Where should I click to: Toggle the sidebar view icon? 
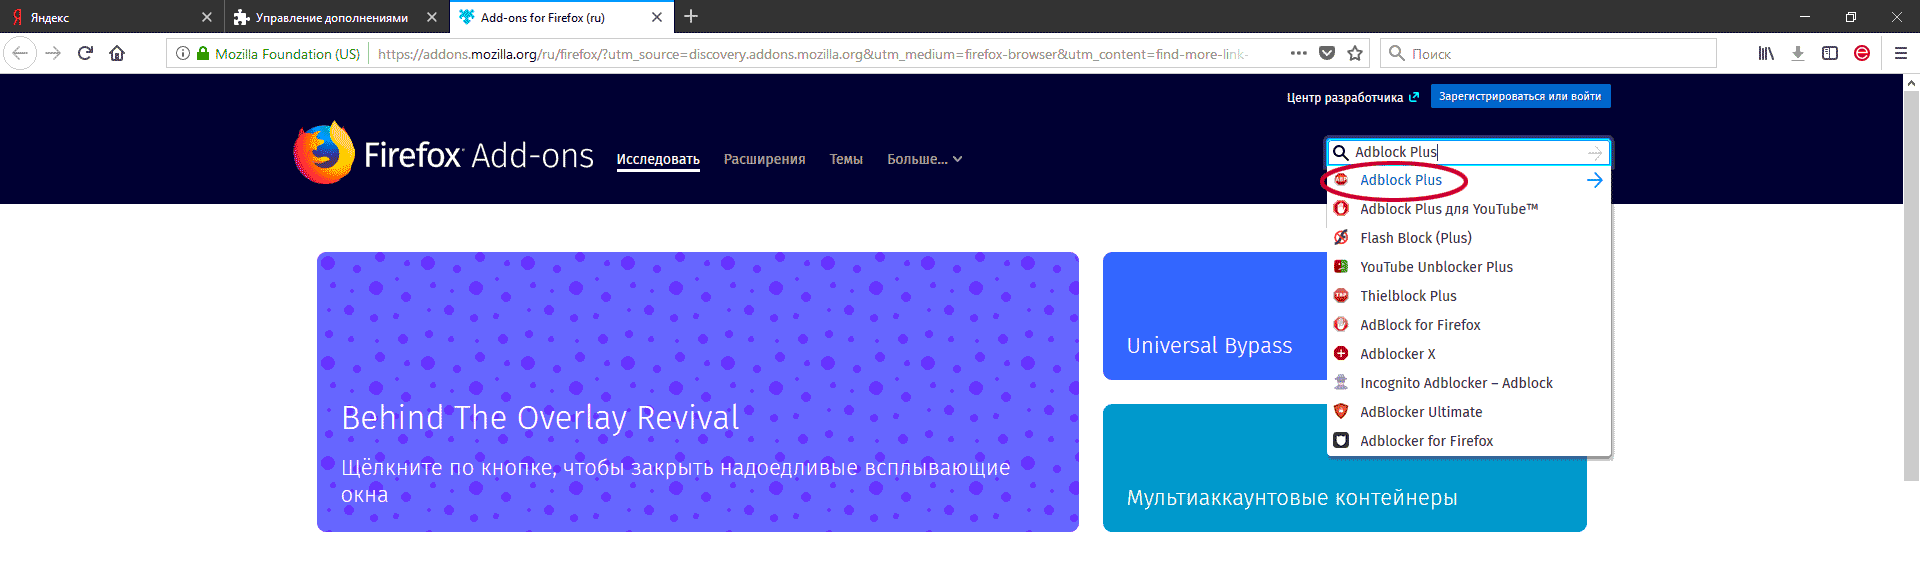(x=1830, y=54)
